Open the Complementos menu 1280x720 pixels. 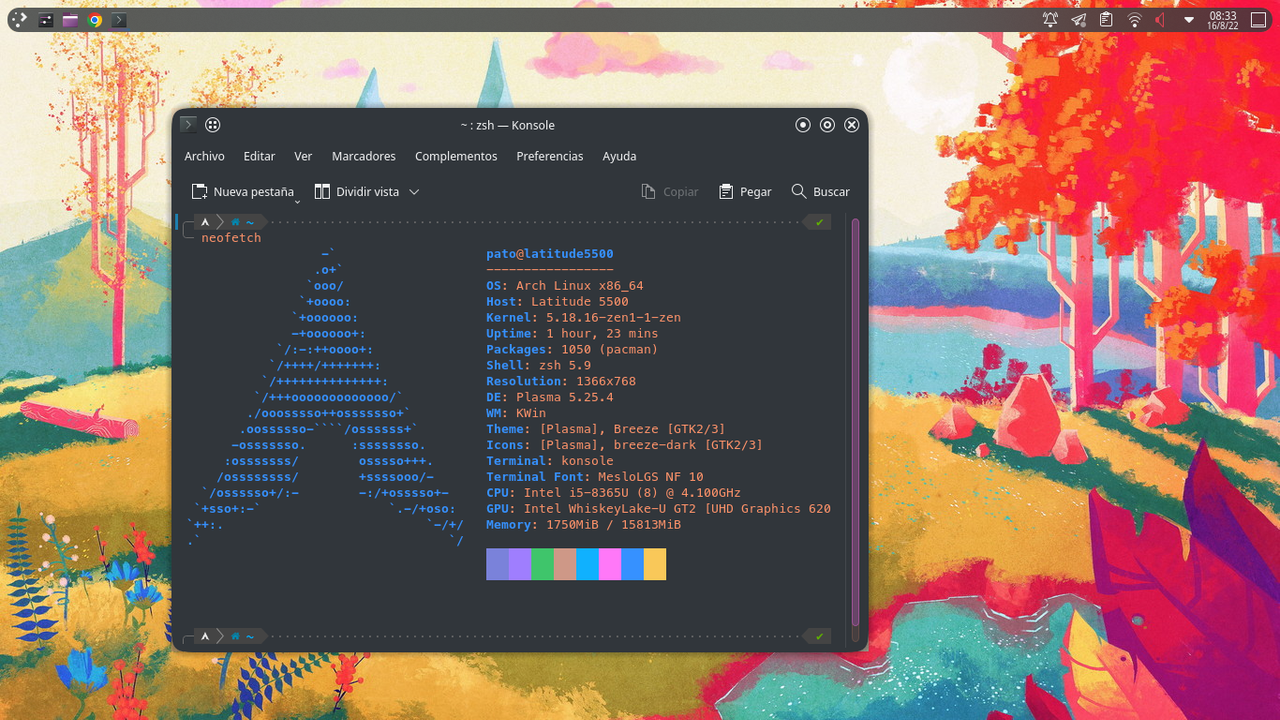click(x=456, y=156)
